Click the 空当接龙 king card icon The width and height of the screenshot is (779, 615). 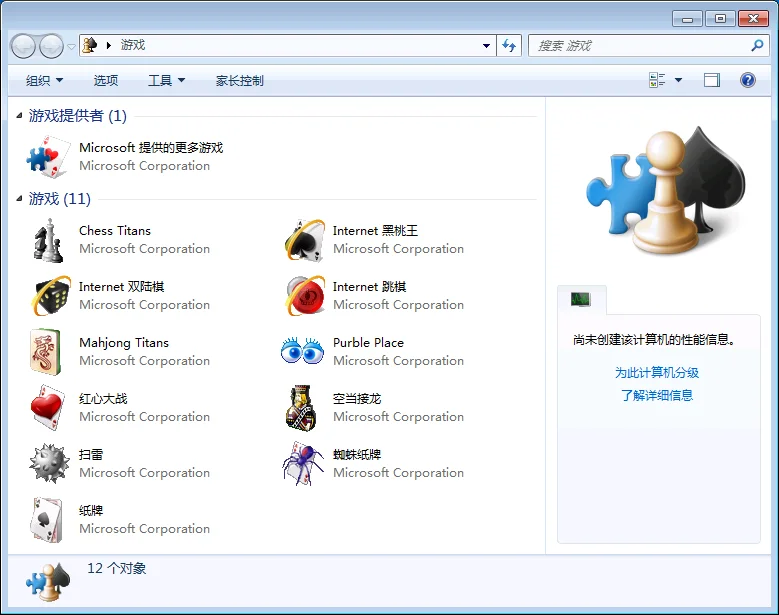(302, 408)
